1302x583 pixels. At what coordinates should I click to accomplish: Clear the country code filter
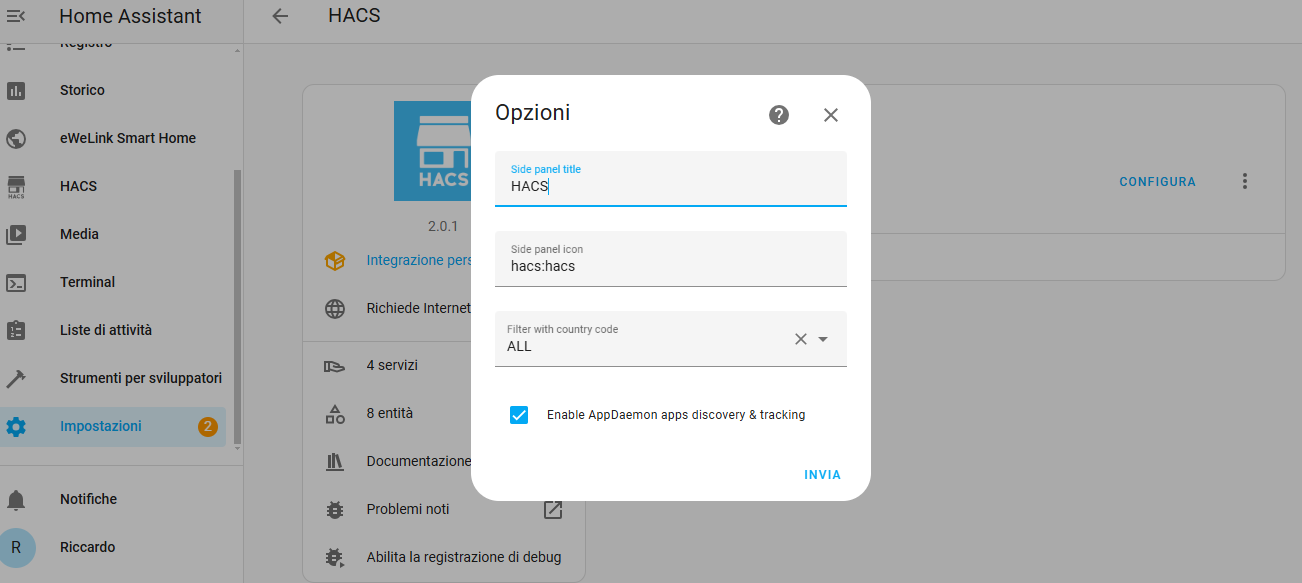point(800,339)
